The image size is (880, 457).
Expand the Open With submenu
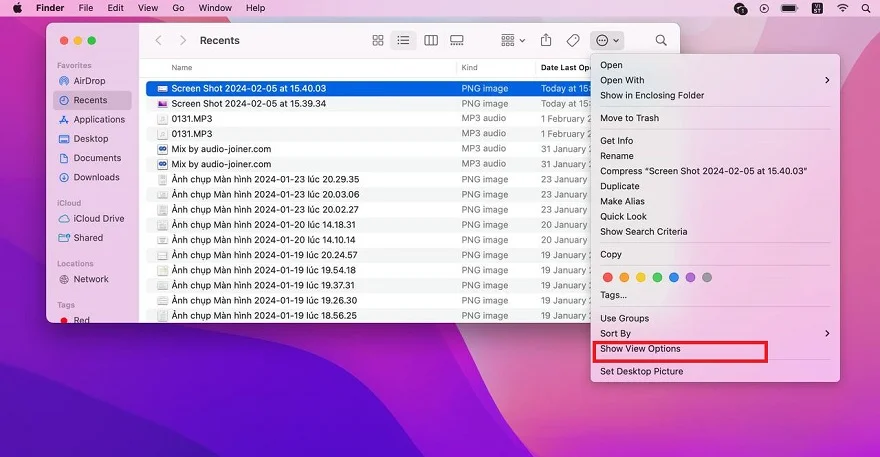click(x=715, y=80)
